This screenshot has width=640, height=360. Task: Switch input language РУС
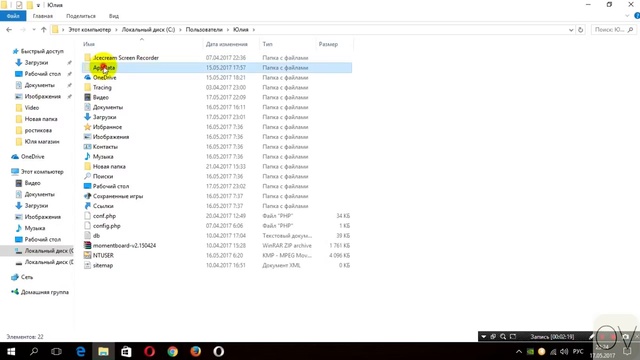coord(578,351)
